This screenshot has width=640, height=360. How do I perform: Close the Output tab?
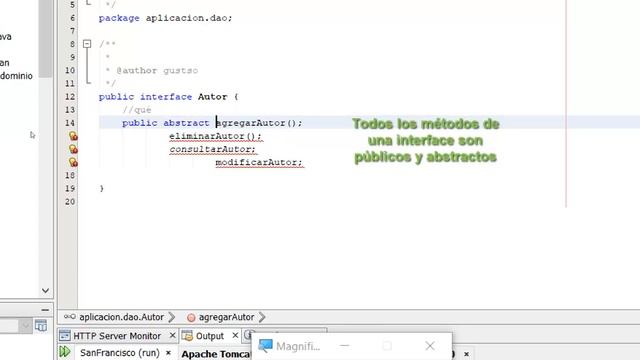[235, 336]
